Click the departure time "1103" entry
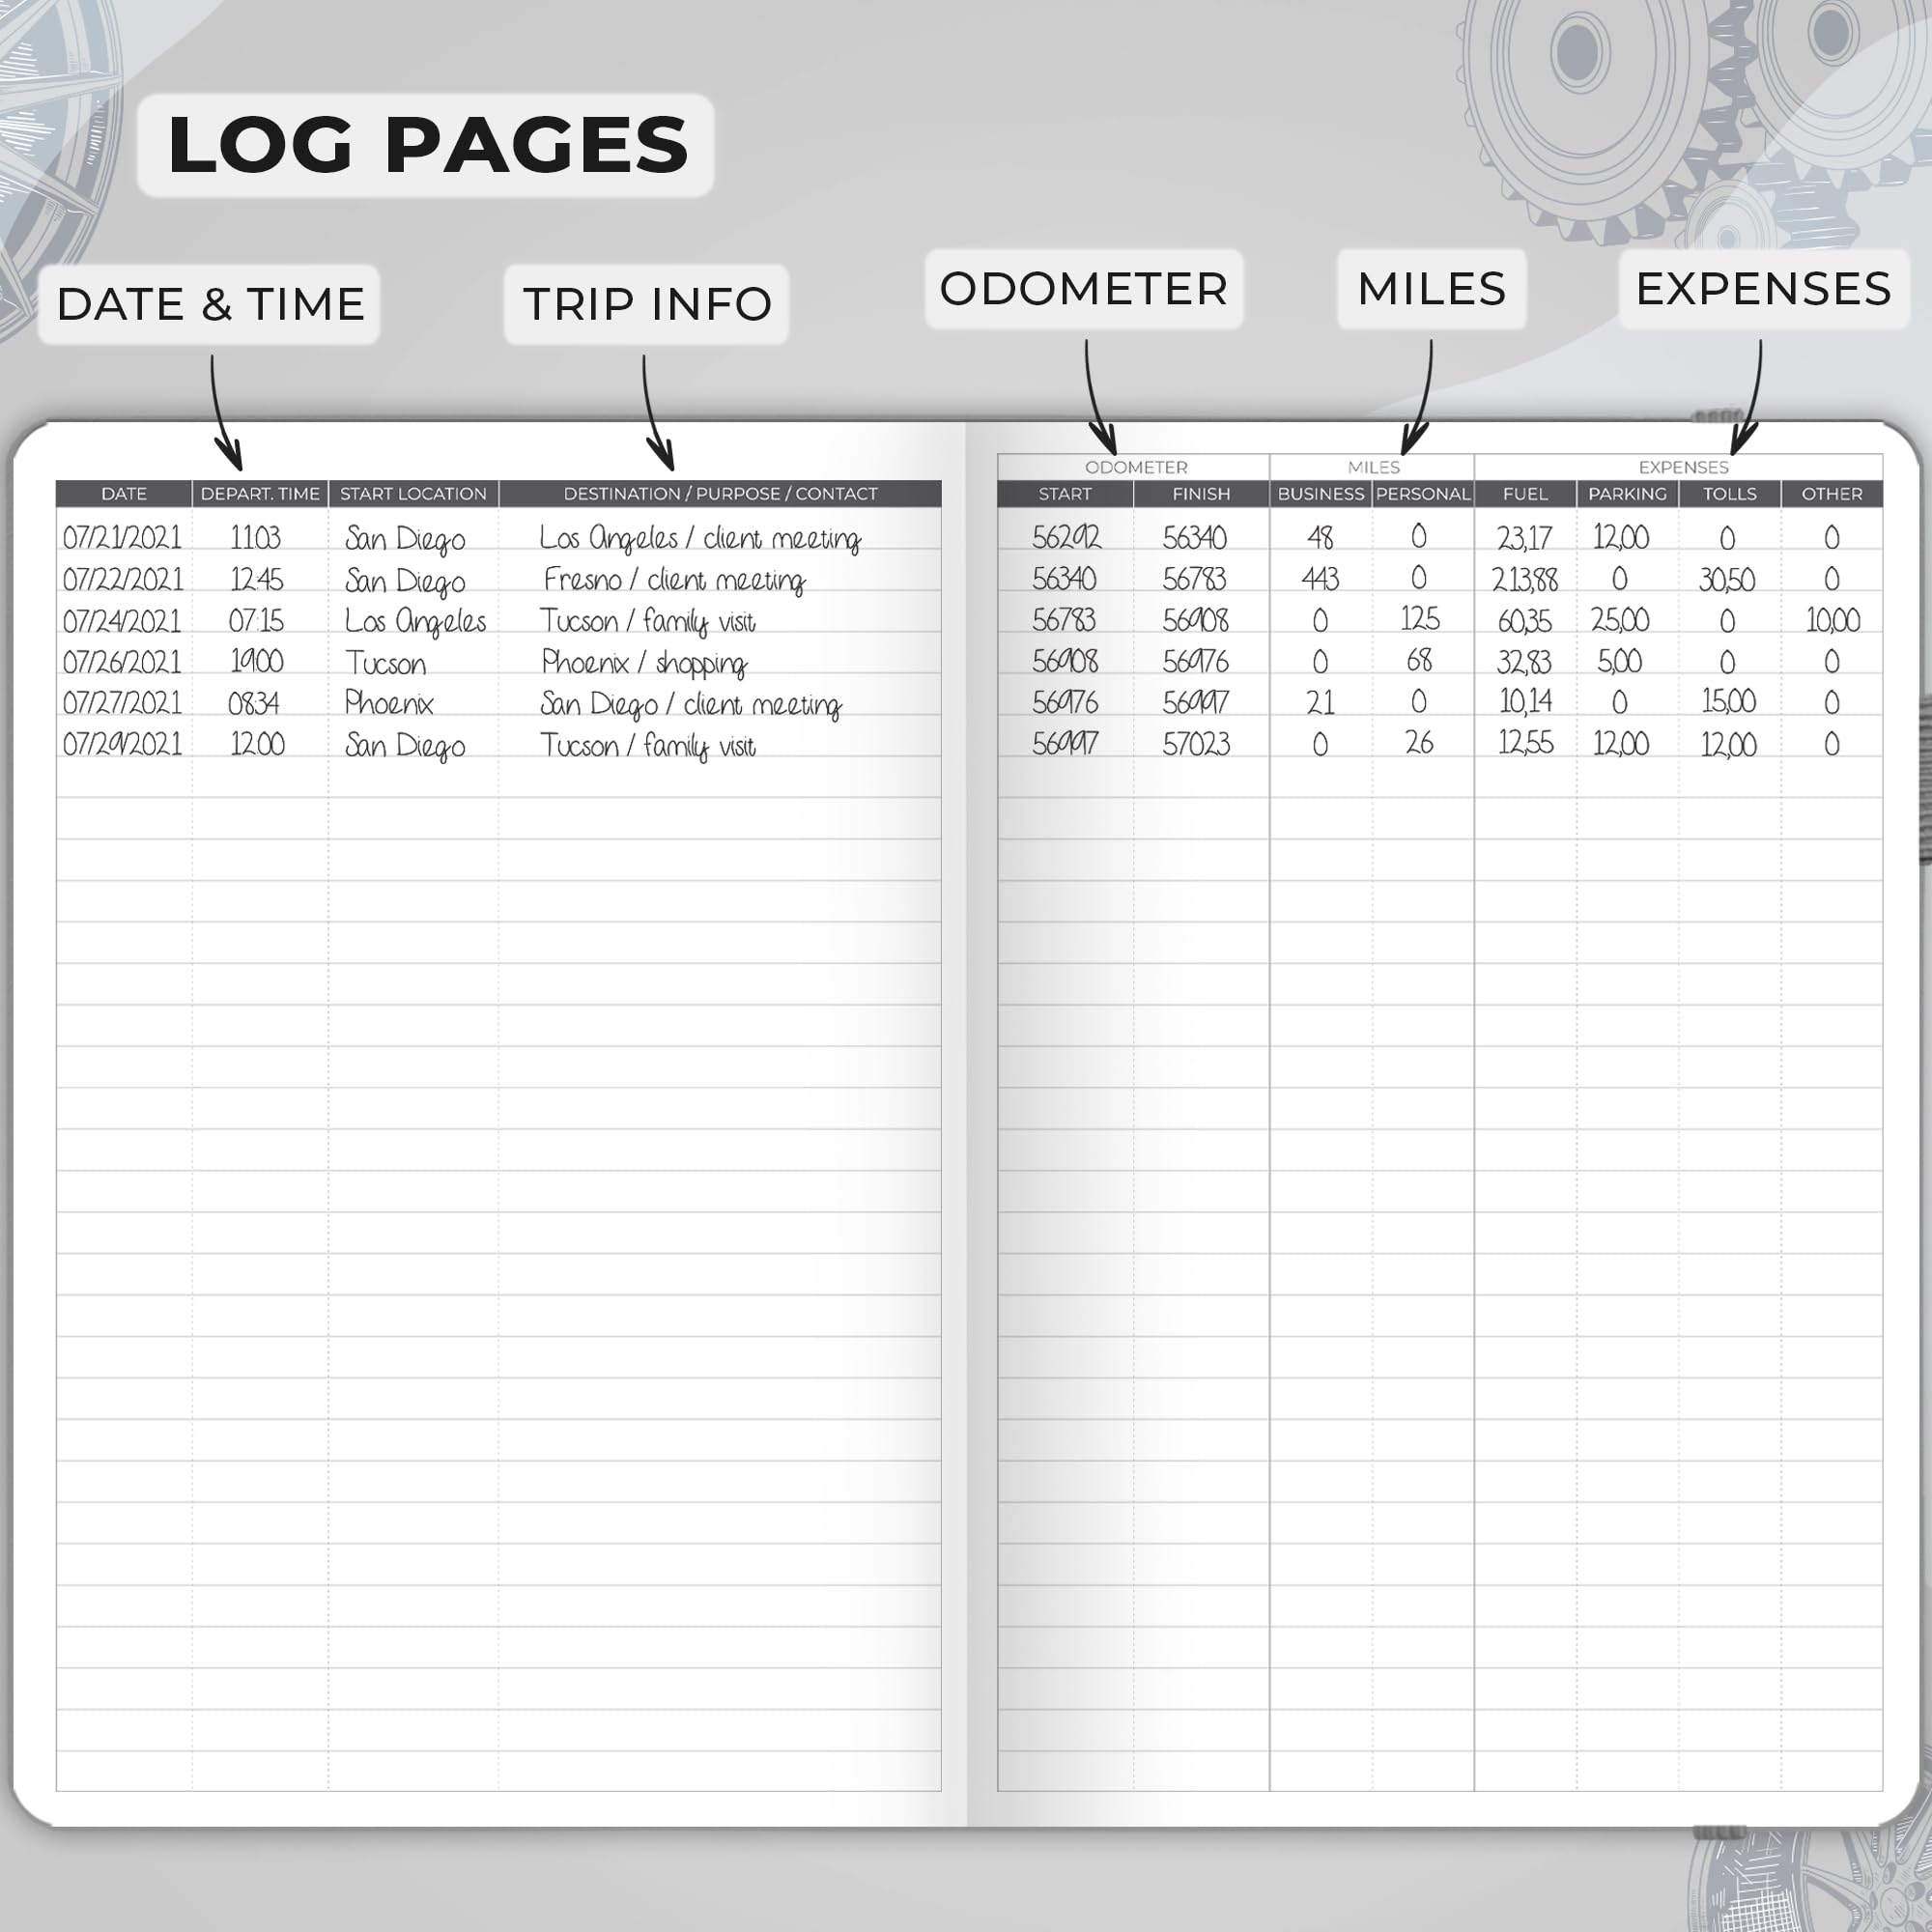Viewport: 1932px width, 1932px height. (256, 538)
